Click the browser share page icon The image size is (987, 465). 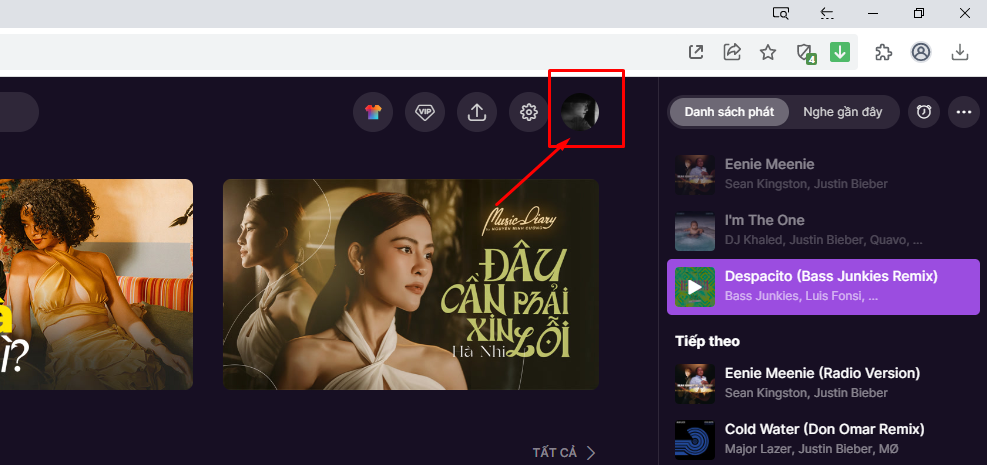(x=731, y=52)
